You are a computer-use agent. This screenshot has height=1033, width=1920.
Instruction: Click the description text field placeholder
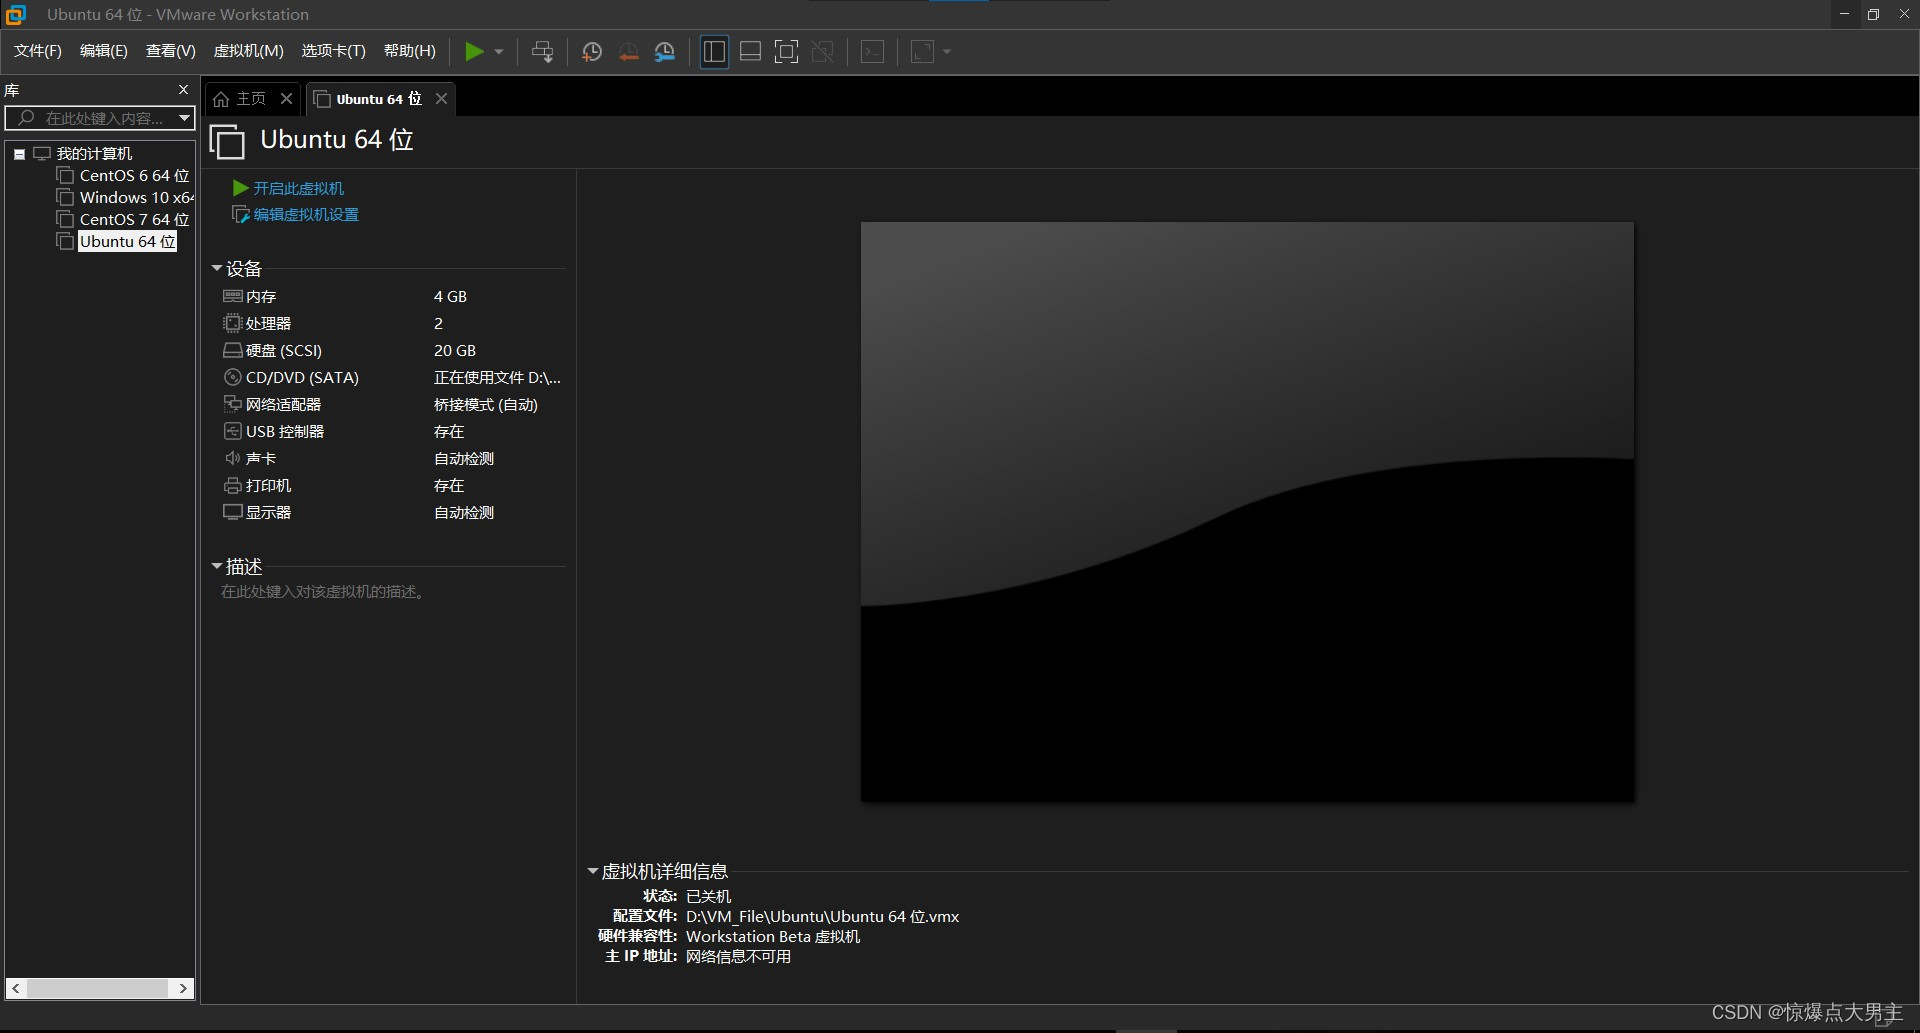324,591
